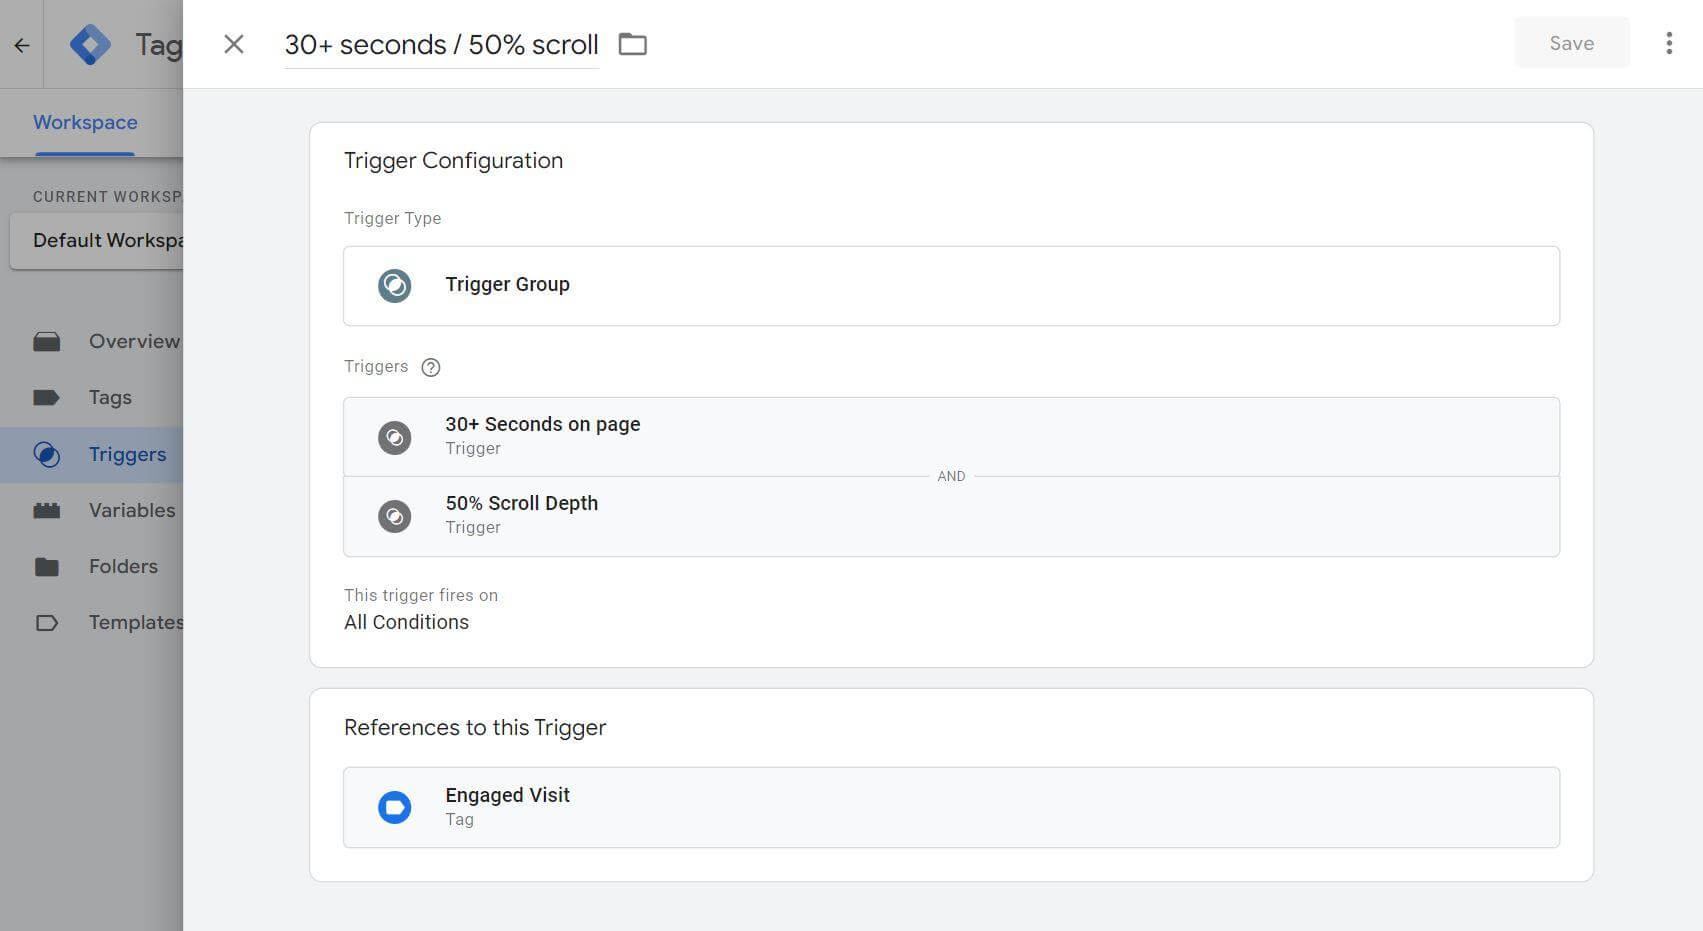Click the back arrow icon
The width and height of the screenshot is (1703, 931).
(x=22, y=45)
